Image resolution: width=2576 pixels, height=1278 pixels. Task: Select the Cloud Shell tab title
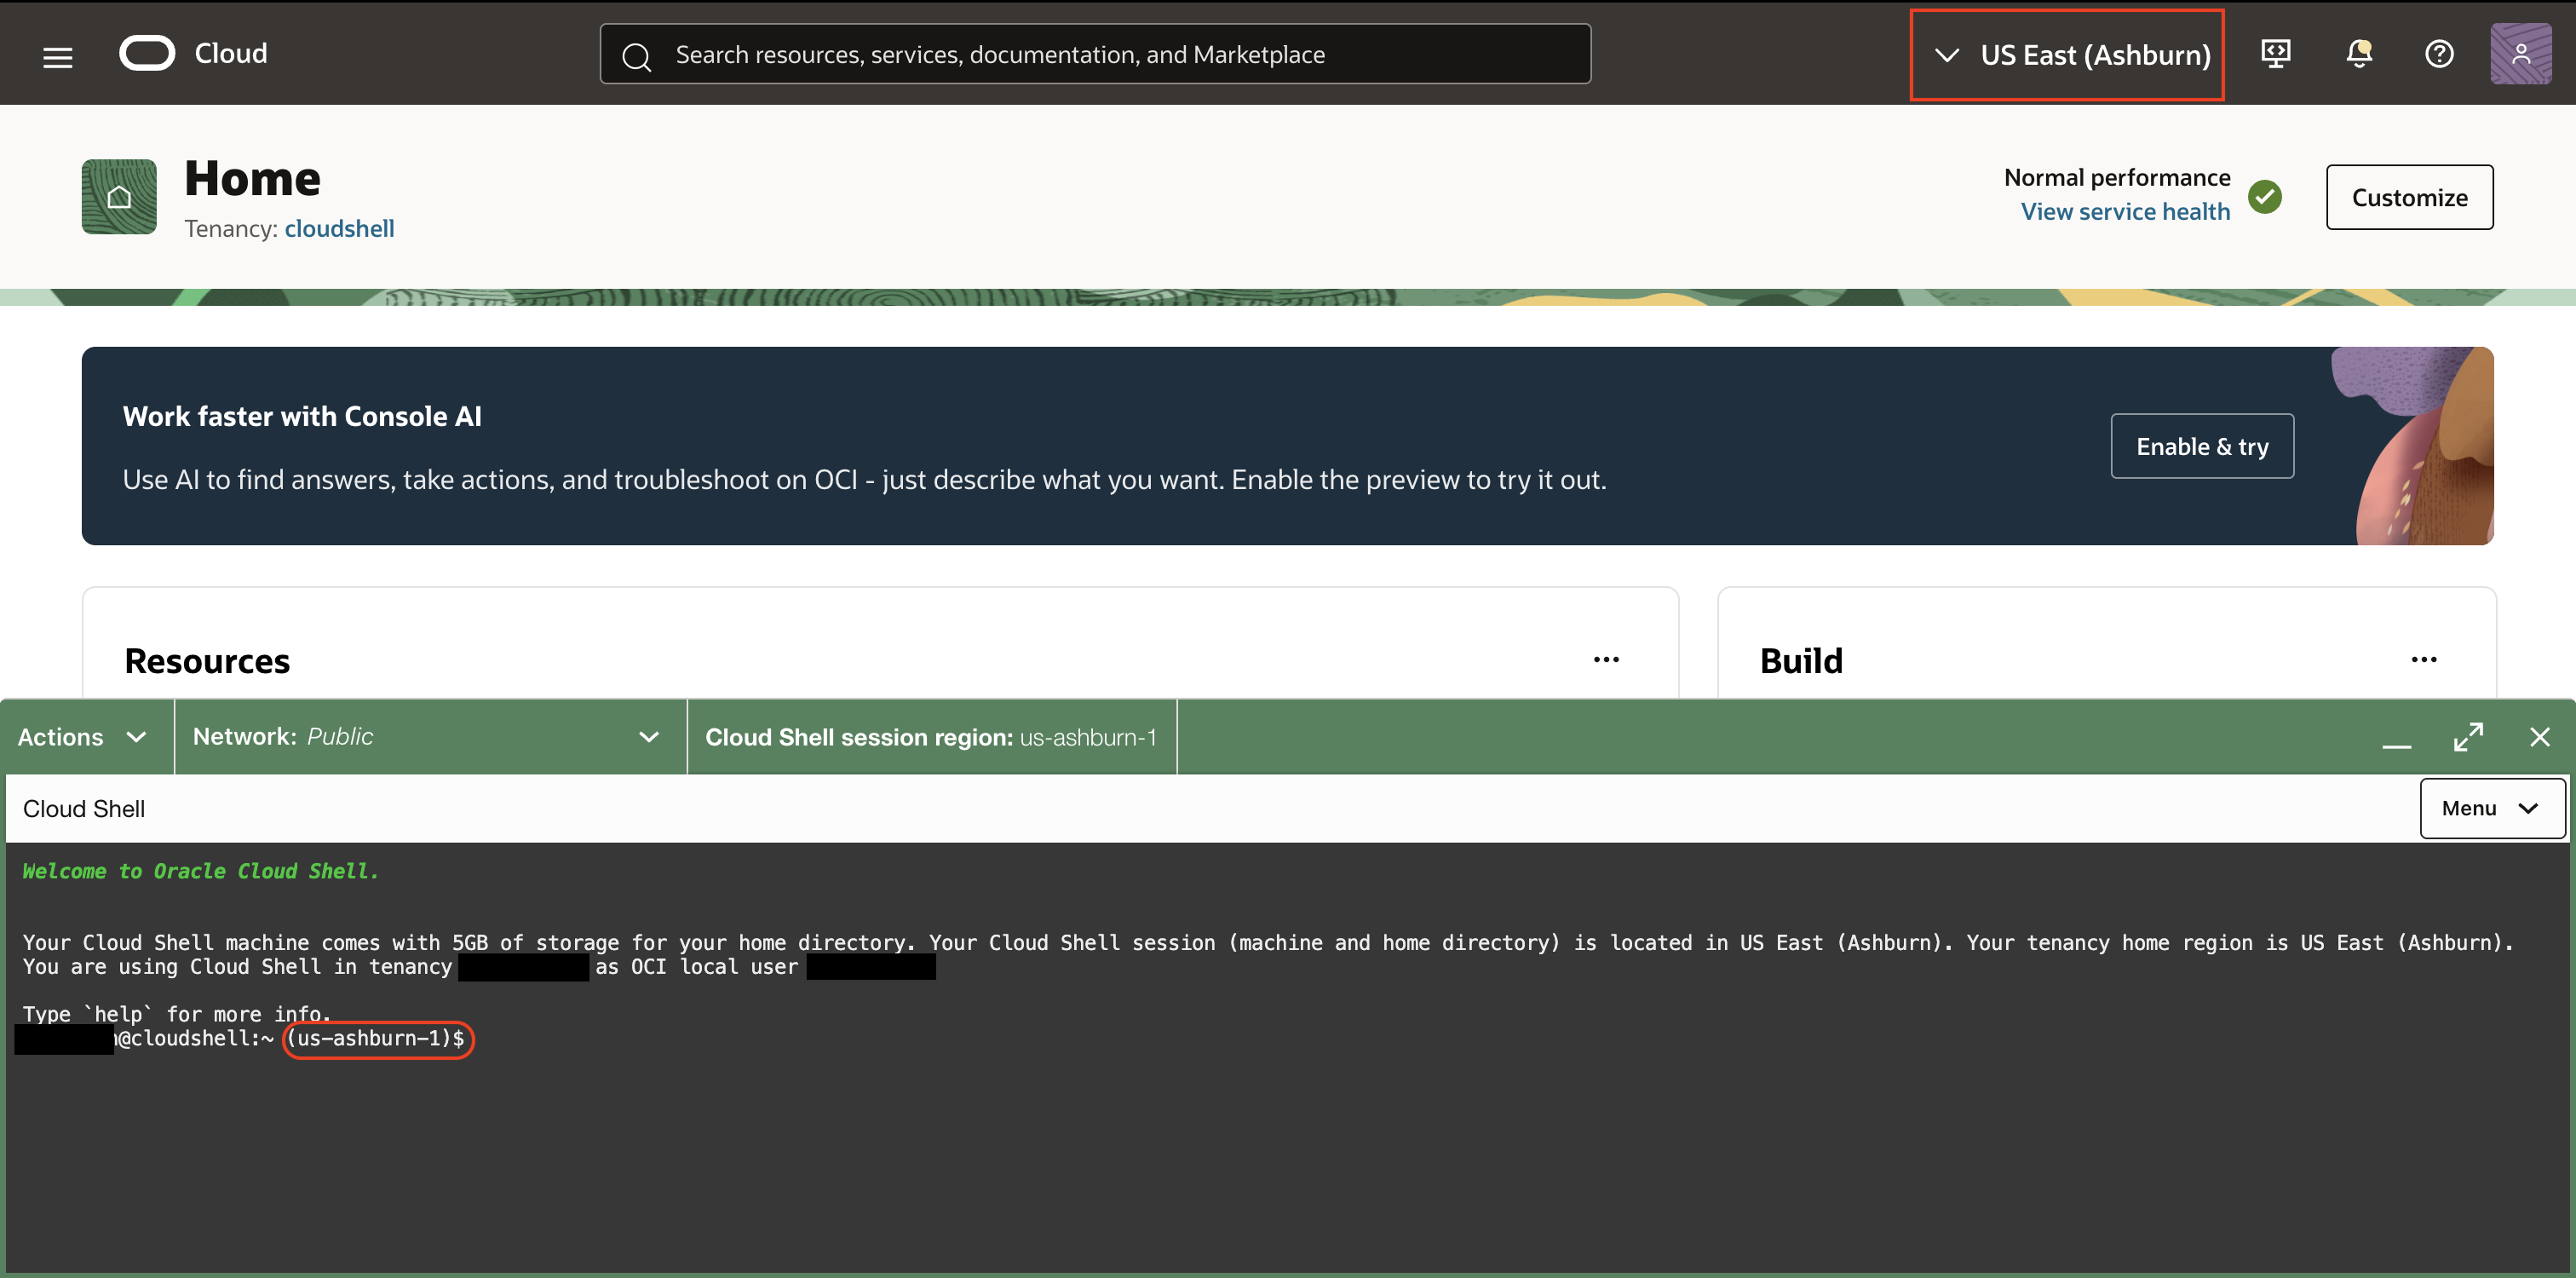tap(84, 808)
